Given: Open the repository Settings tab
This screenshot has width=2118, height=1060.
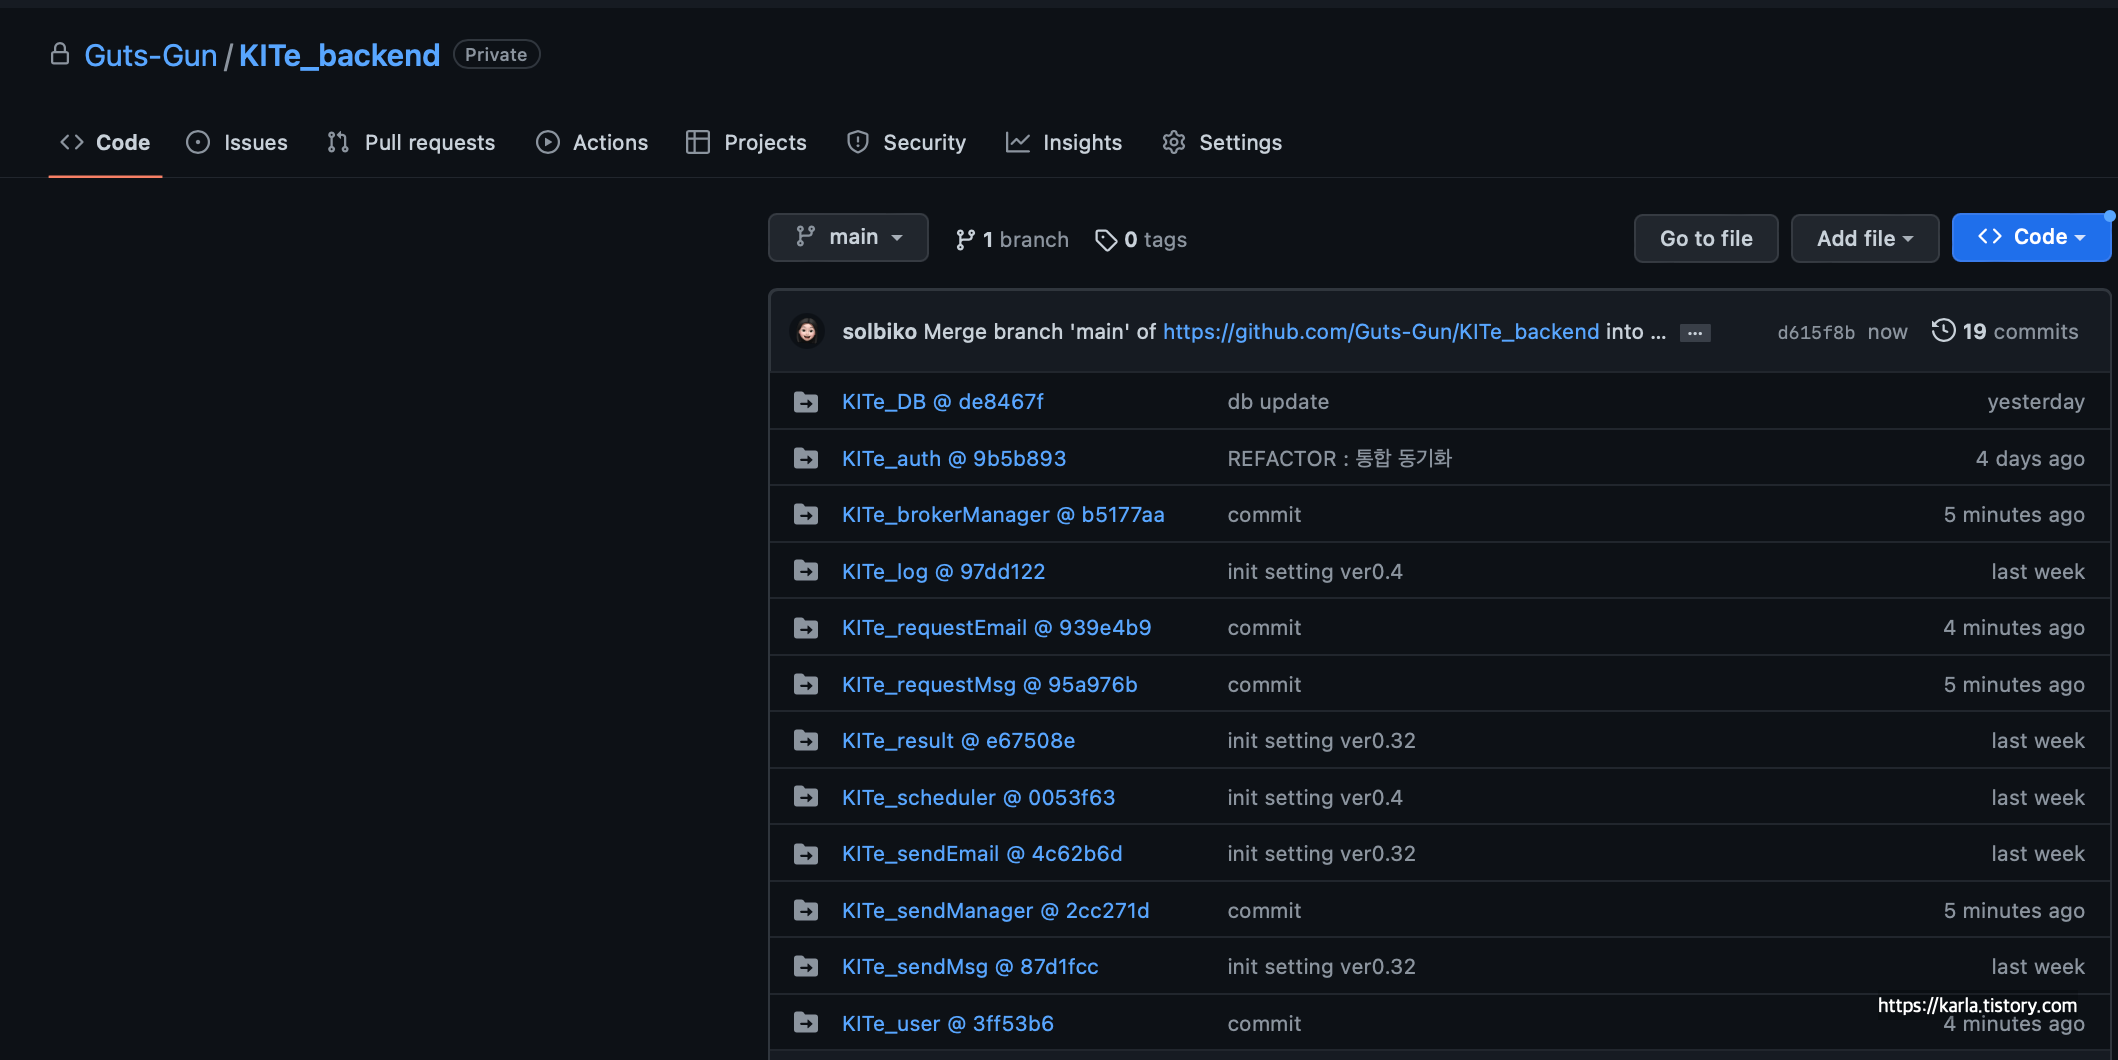Looking at the screenshot, I should pyautogui.click(x=1222, y=142).
